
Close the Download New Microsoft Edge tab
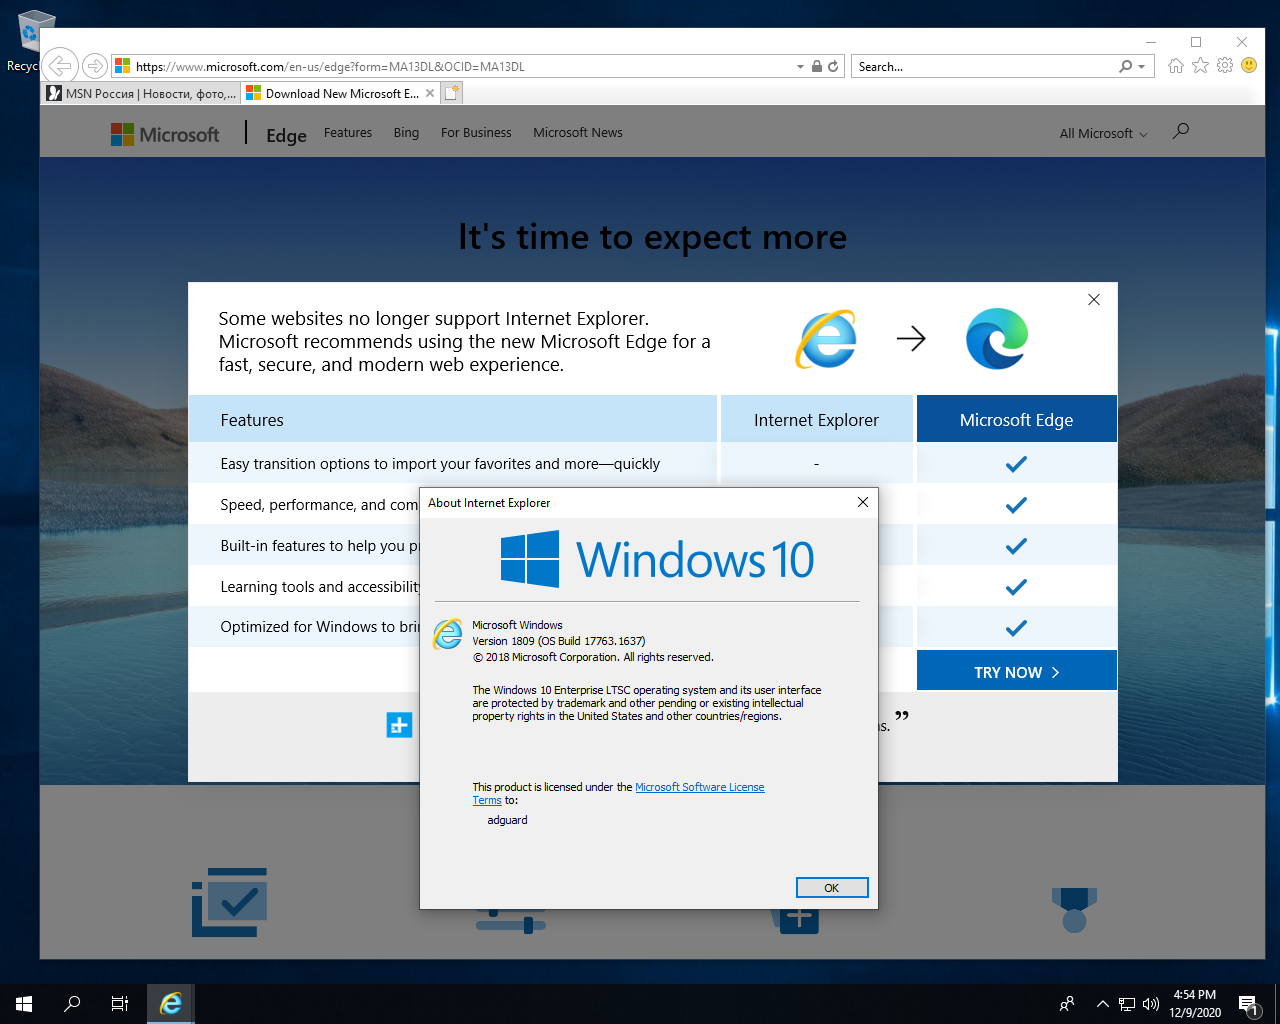pyautogui.click(x=430, y=93)
